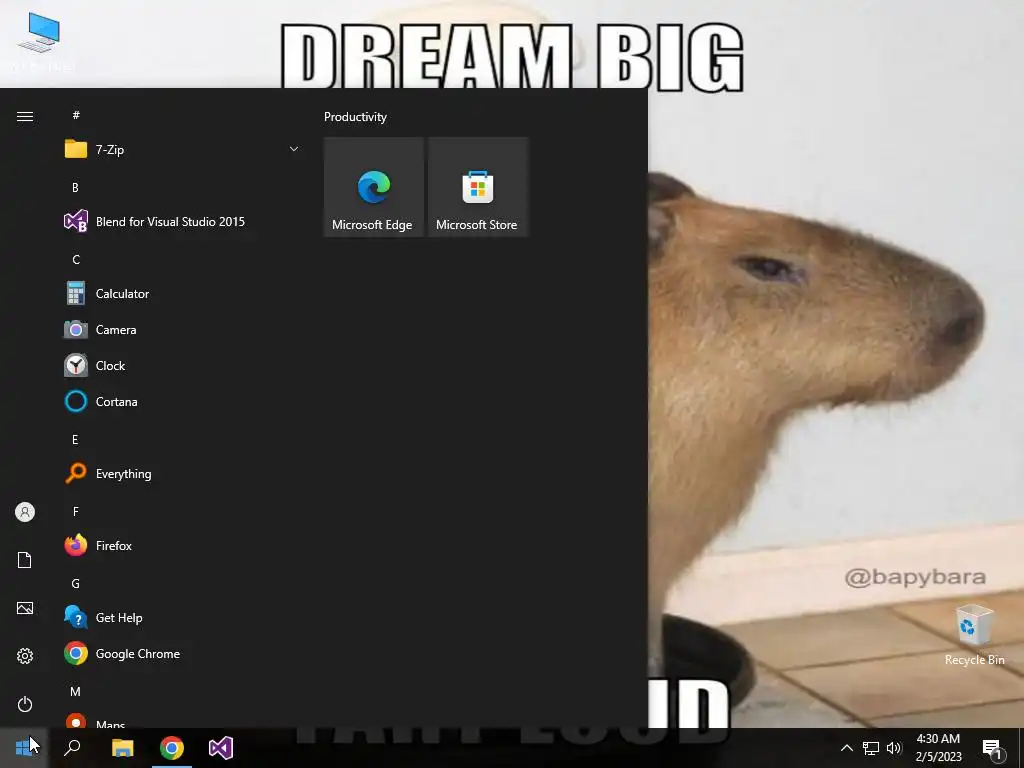
Task: Open the Get Help app
Action: click(x=181, y=618)
